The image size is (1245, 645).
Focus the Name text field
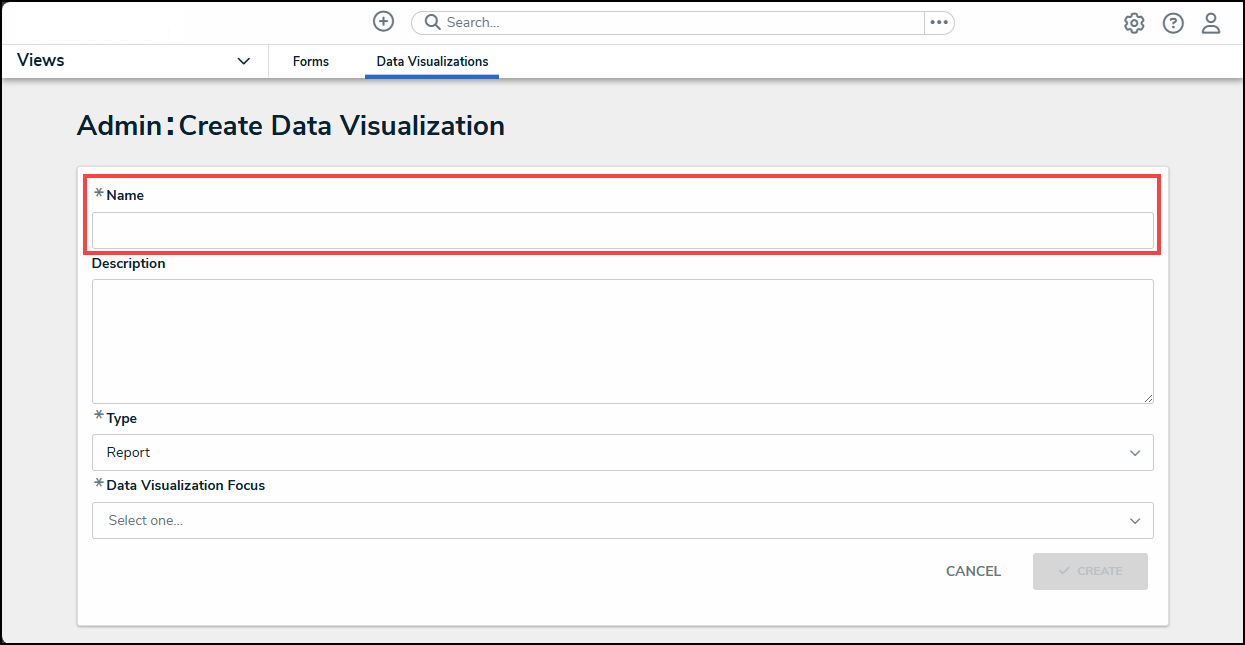click(x=622, y=230)
